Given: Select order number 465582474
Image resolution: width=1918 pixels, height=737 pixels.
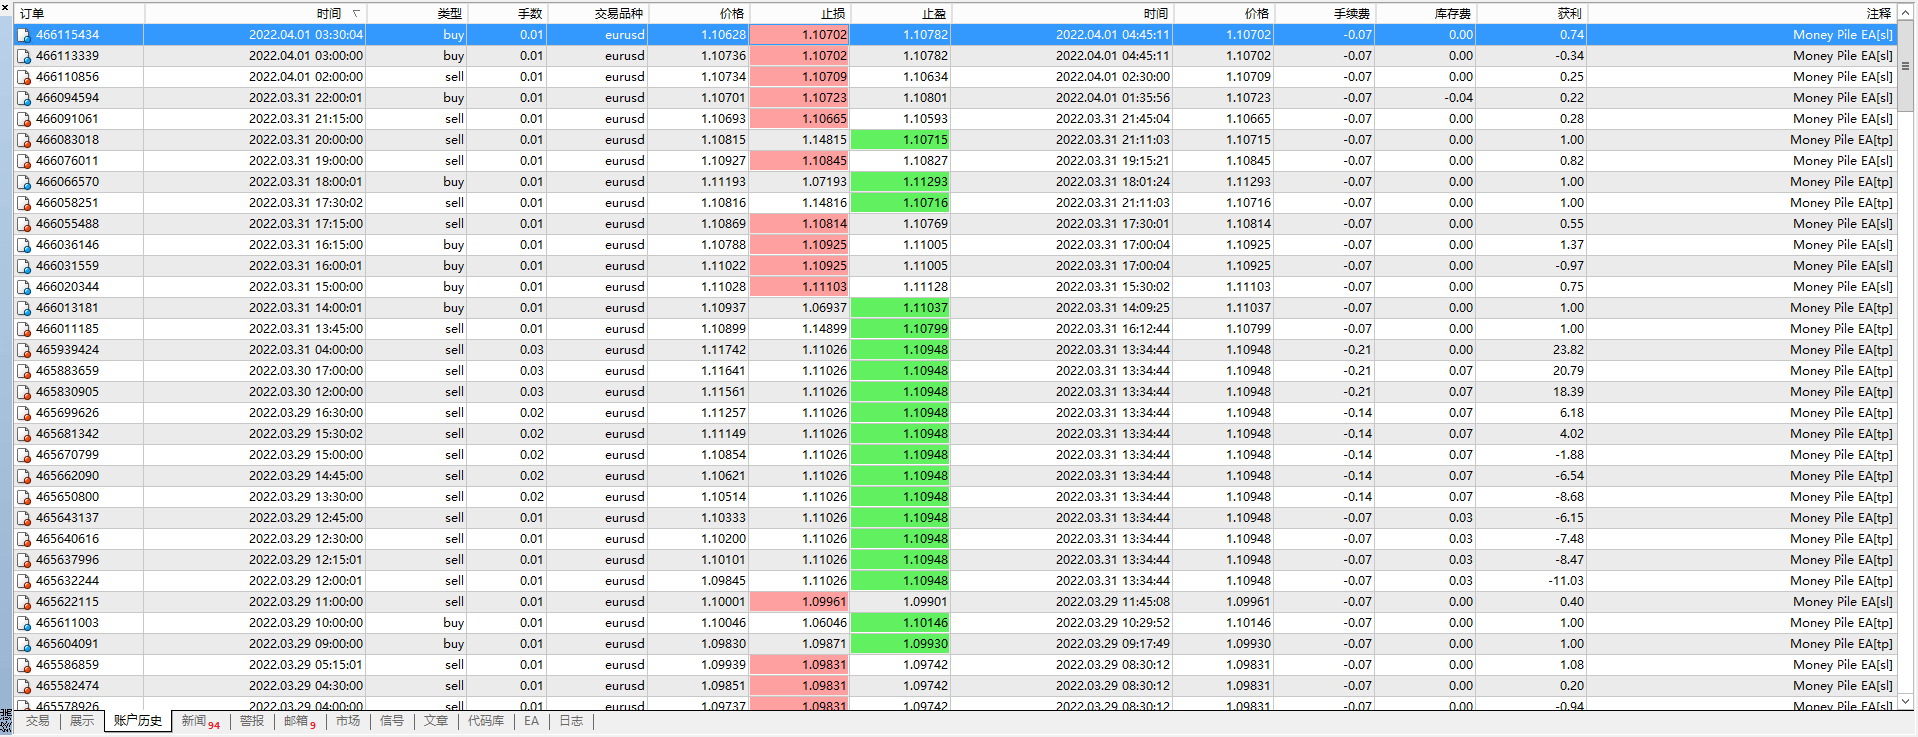Looking at the screenshot, I should click(67, 686).
